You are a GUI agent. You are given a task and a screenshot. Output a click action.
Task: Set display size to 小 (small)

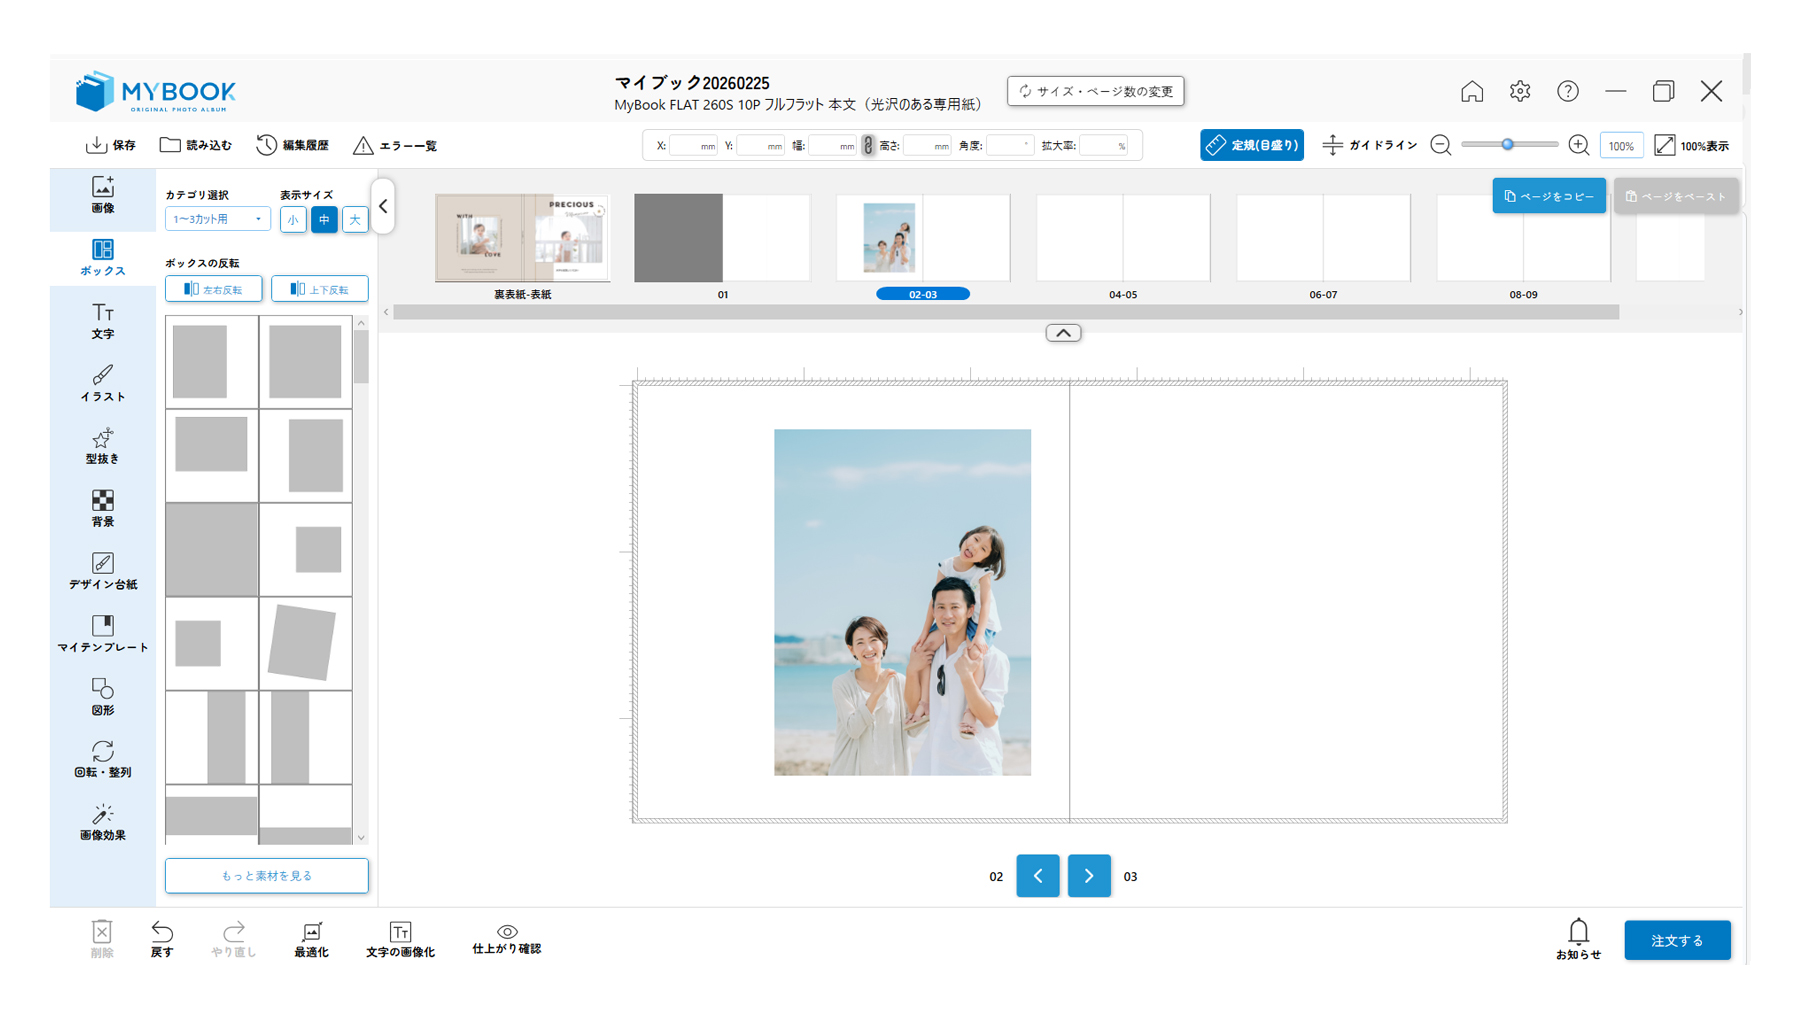pos(293,219)
